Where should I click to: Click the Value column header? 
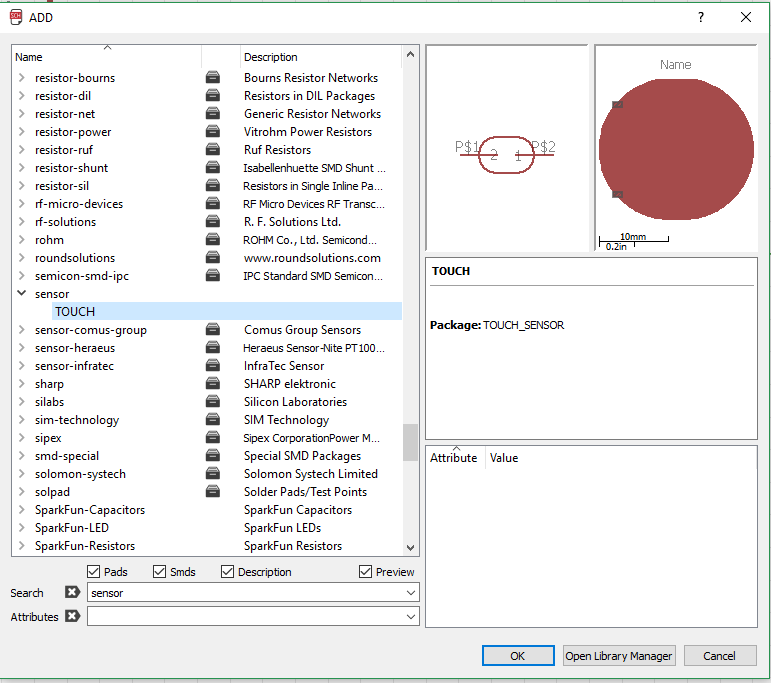504,458
